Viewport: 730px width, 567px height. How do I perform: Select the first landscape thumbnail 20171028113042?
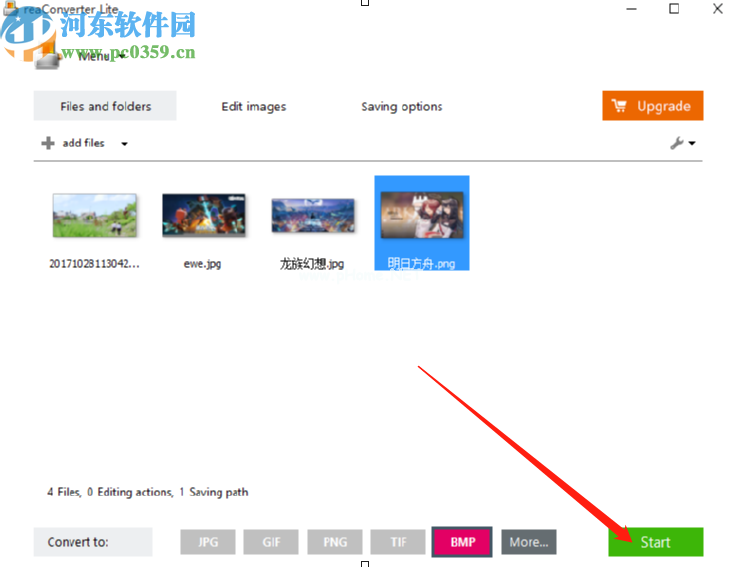click(94, 215)
